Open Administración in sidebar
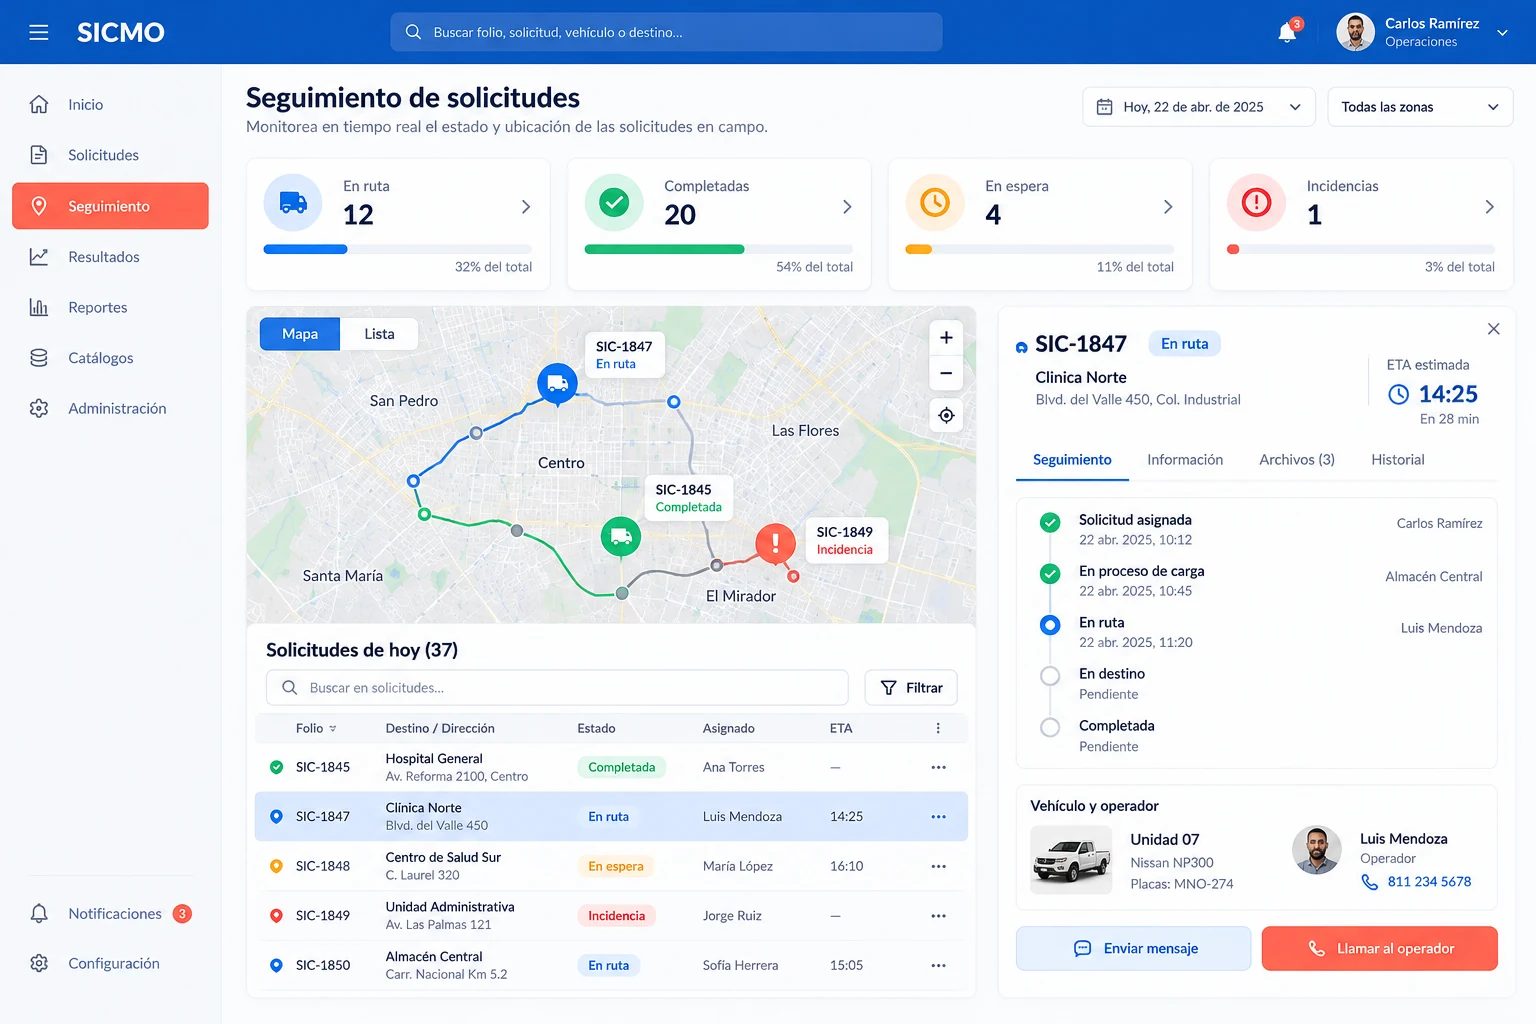This screenshot has height=1024, width=1536. (x=110, y=408)
